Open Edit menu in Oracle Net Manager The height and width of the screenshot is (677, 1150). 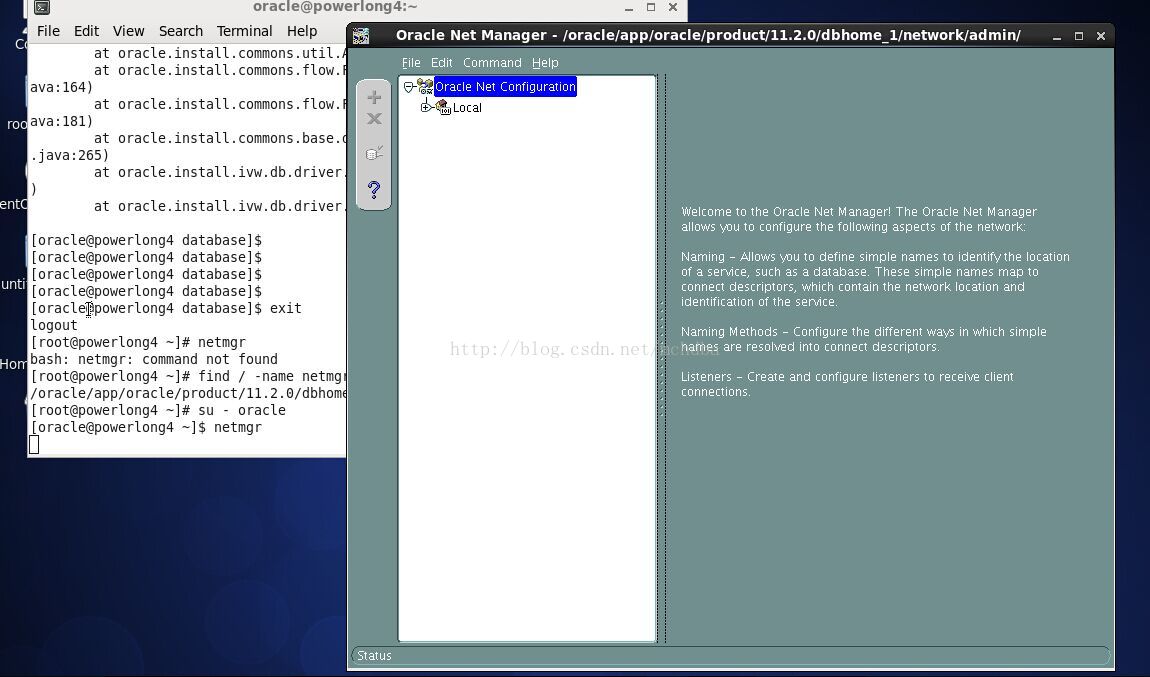click(x=442, y=63)
